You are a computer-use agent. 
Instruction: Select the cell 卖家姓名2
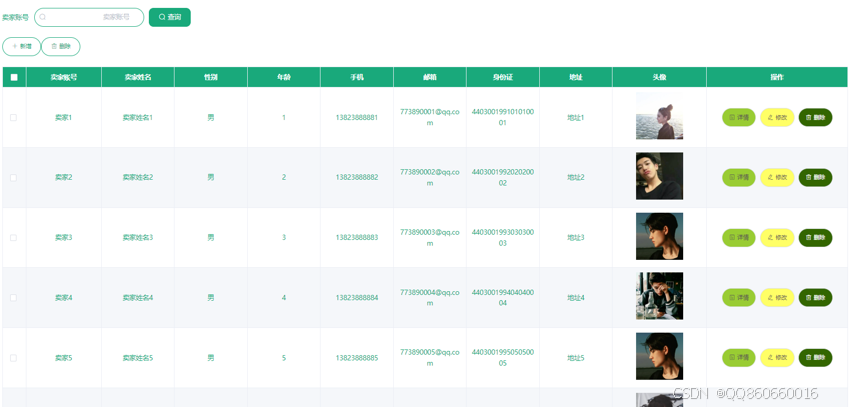pos(138,178)
